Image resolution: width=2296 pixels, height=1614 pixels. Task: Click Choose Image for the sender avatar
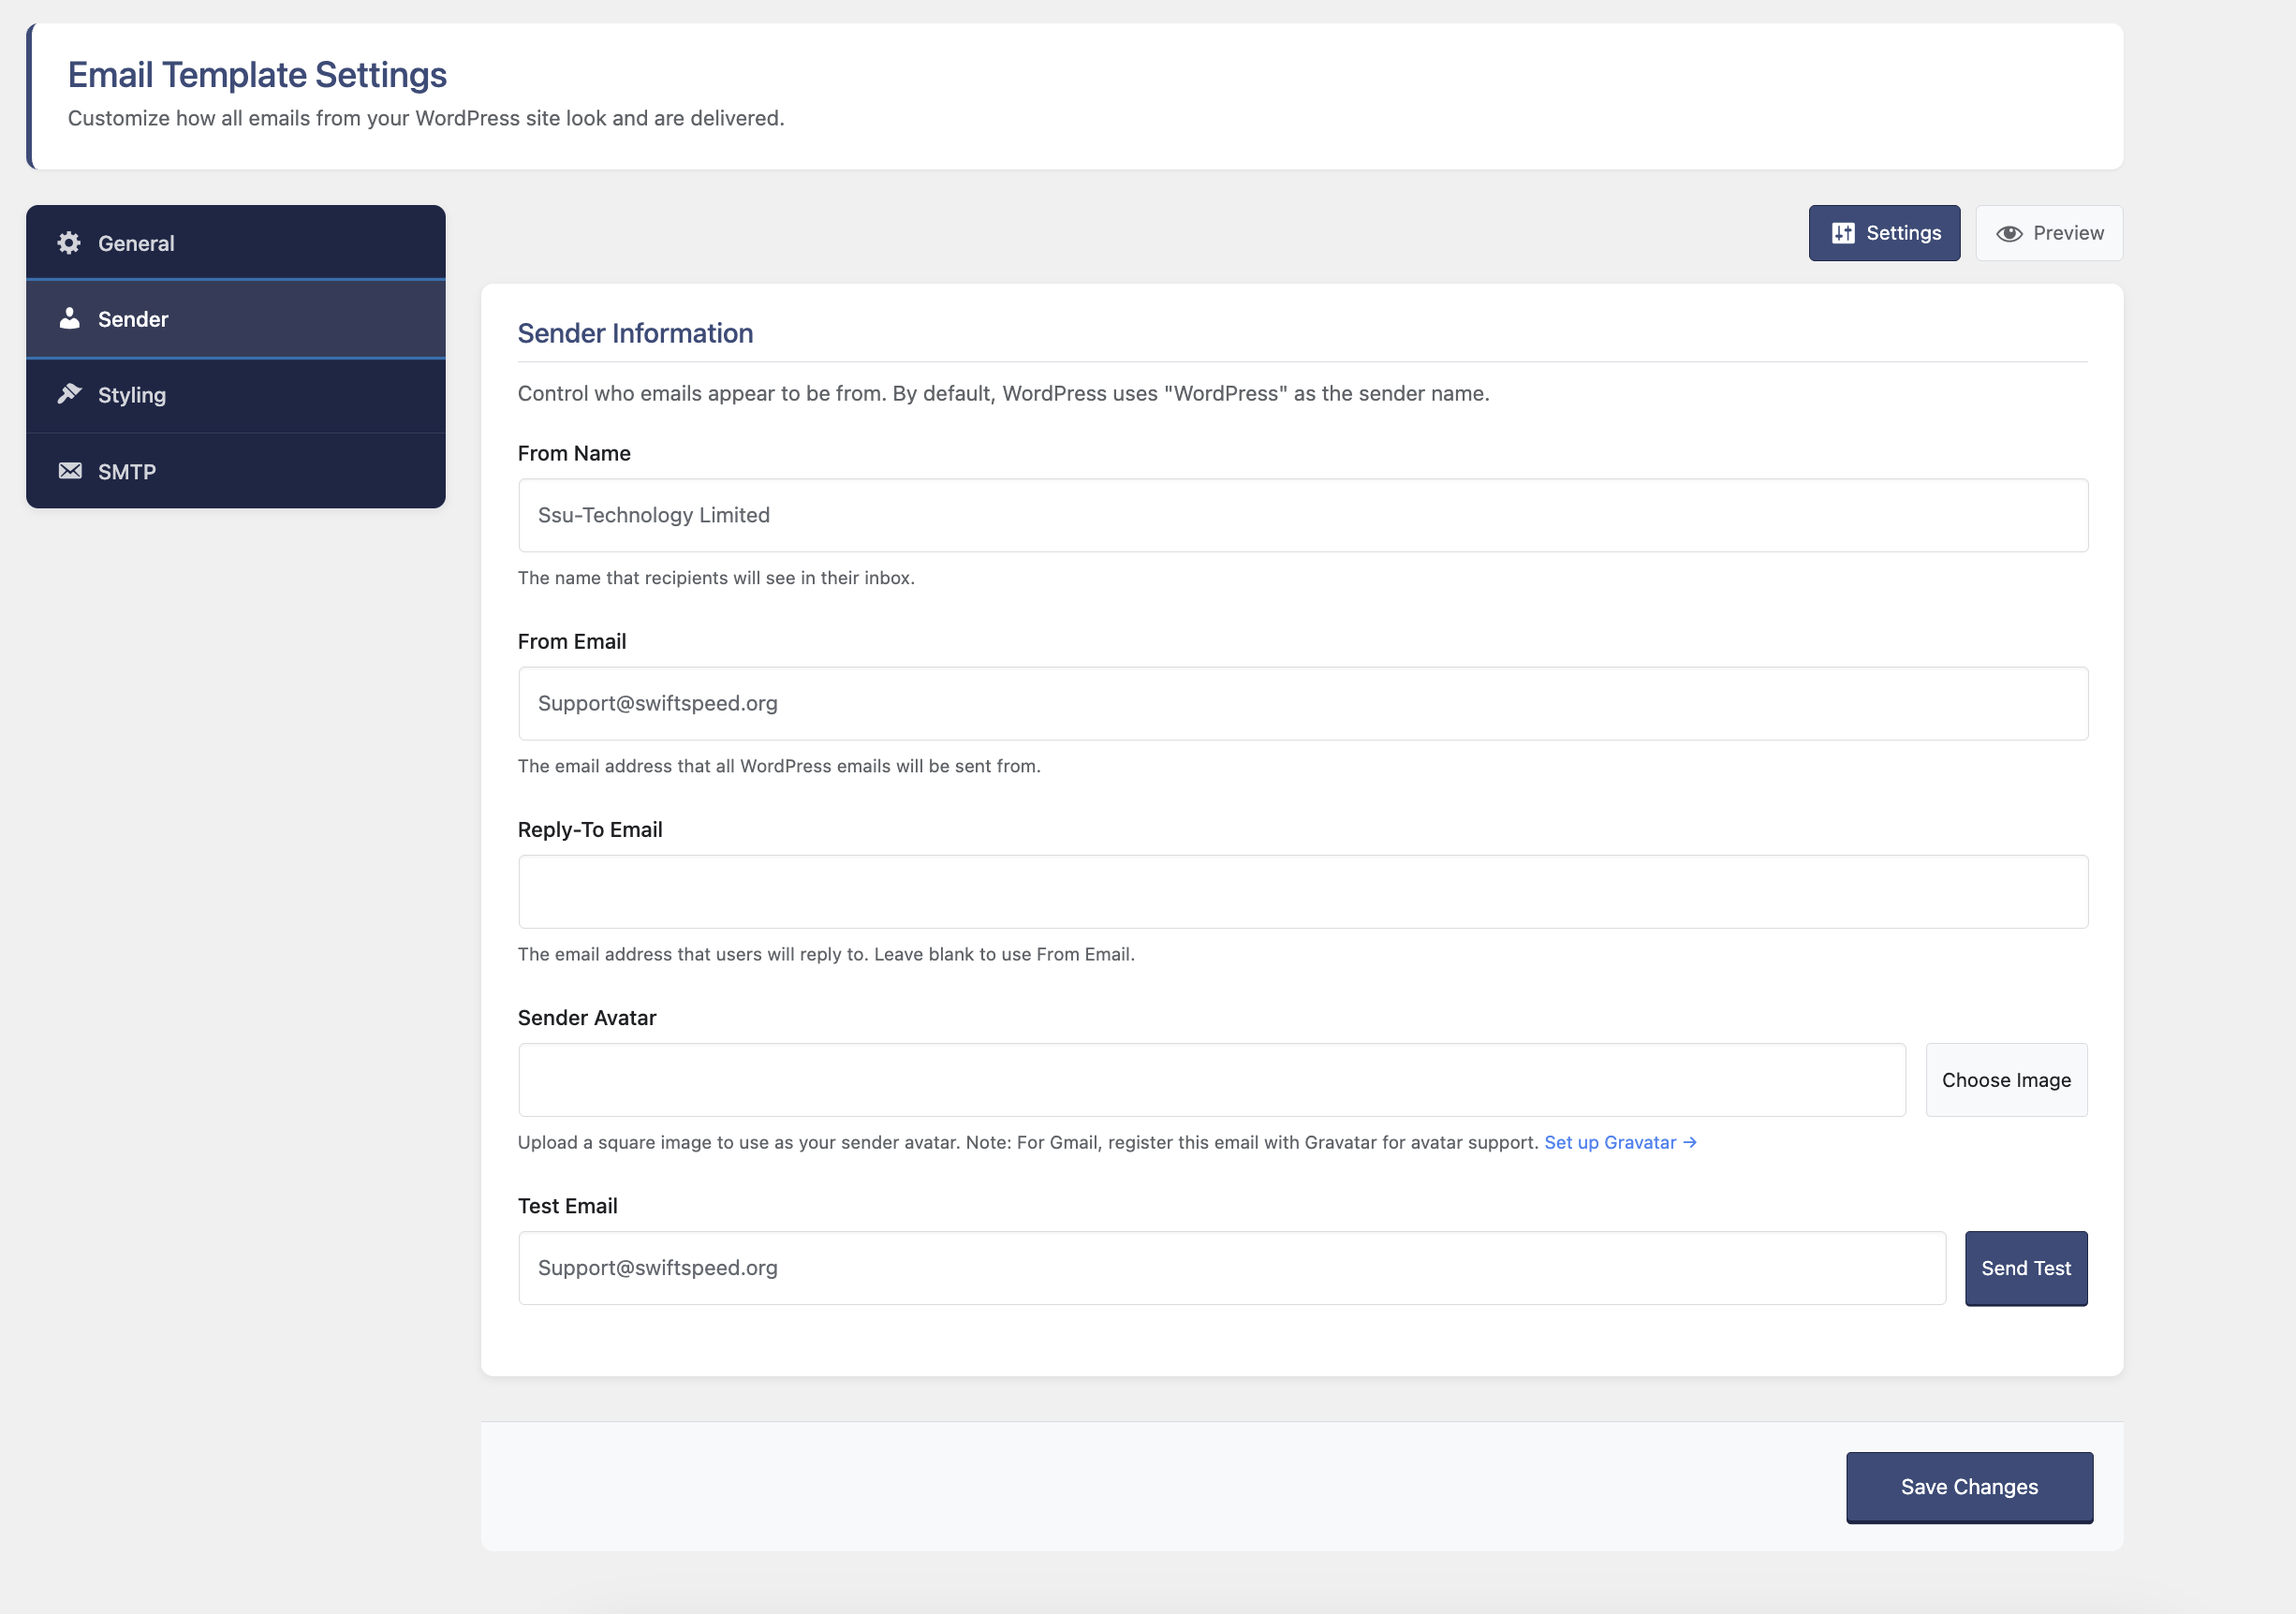(2006, 1080)
